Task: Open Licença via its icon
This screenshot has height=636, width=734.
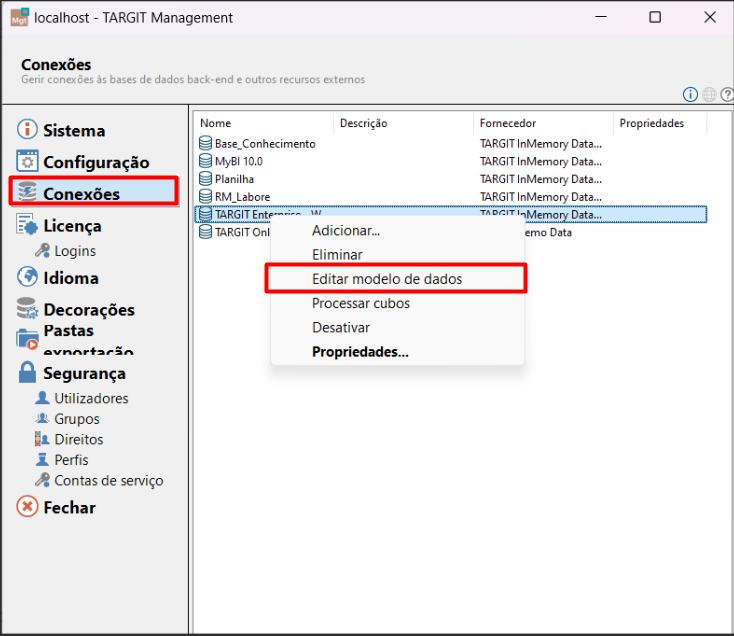Action: click(x=27, y=224)
